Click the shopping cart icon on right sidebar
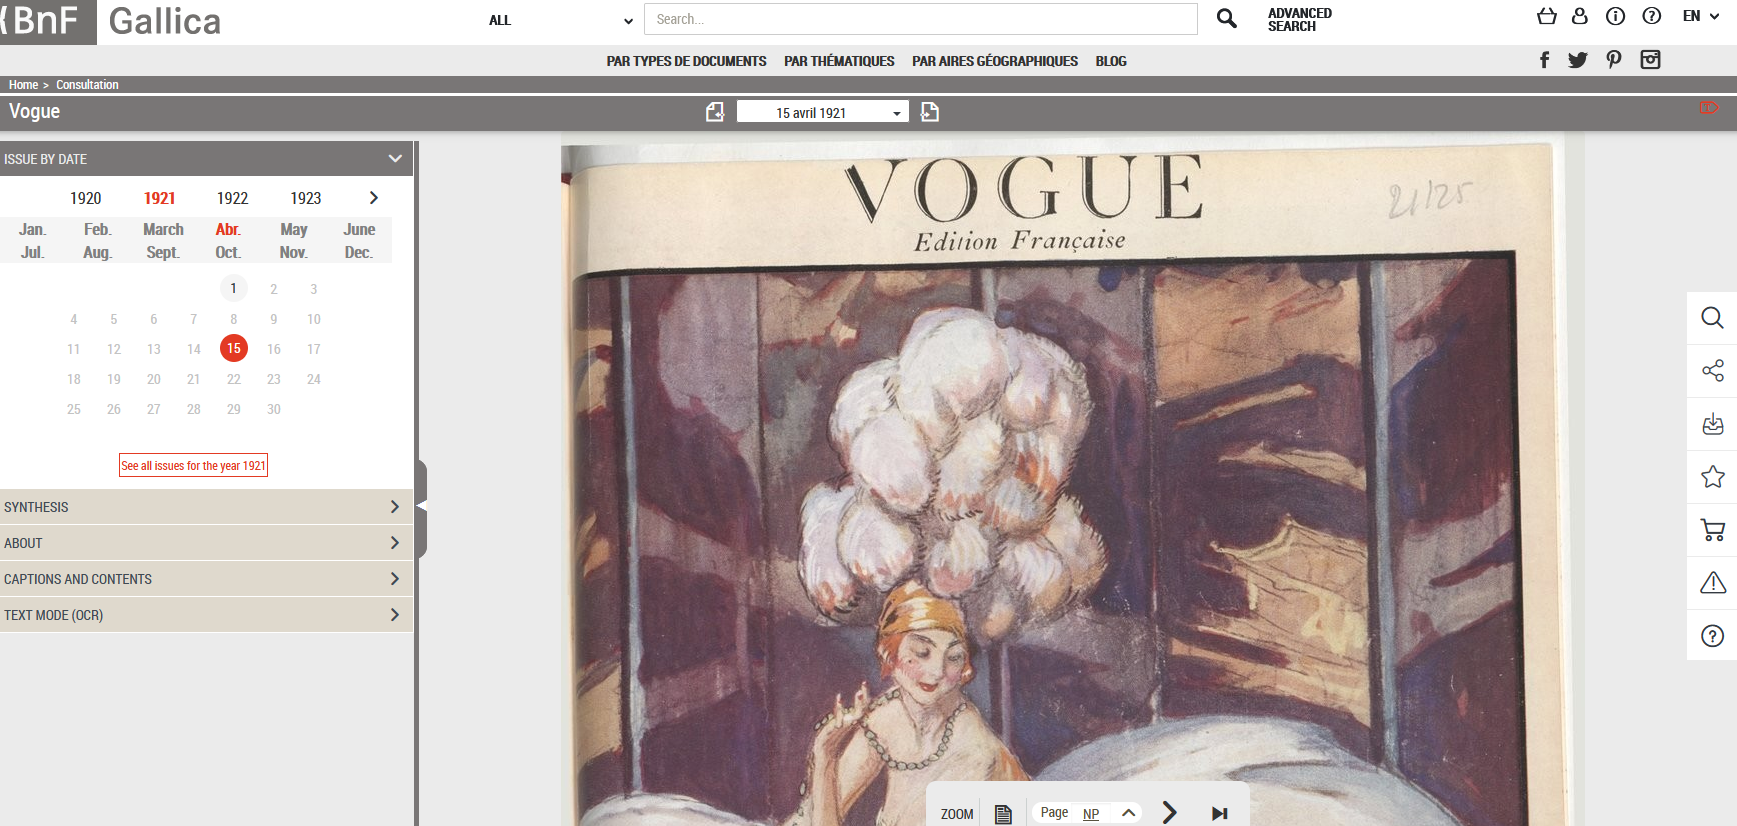Viewport: 1737px width, 826px height. pyautogui.click(x=1713, y=530)
